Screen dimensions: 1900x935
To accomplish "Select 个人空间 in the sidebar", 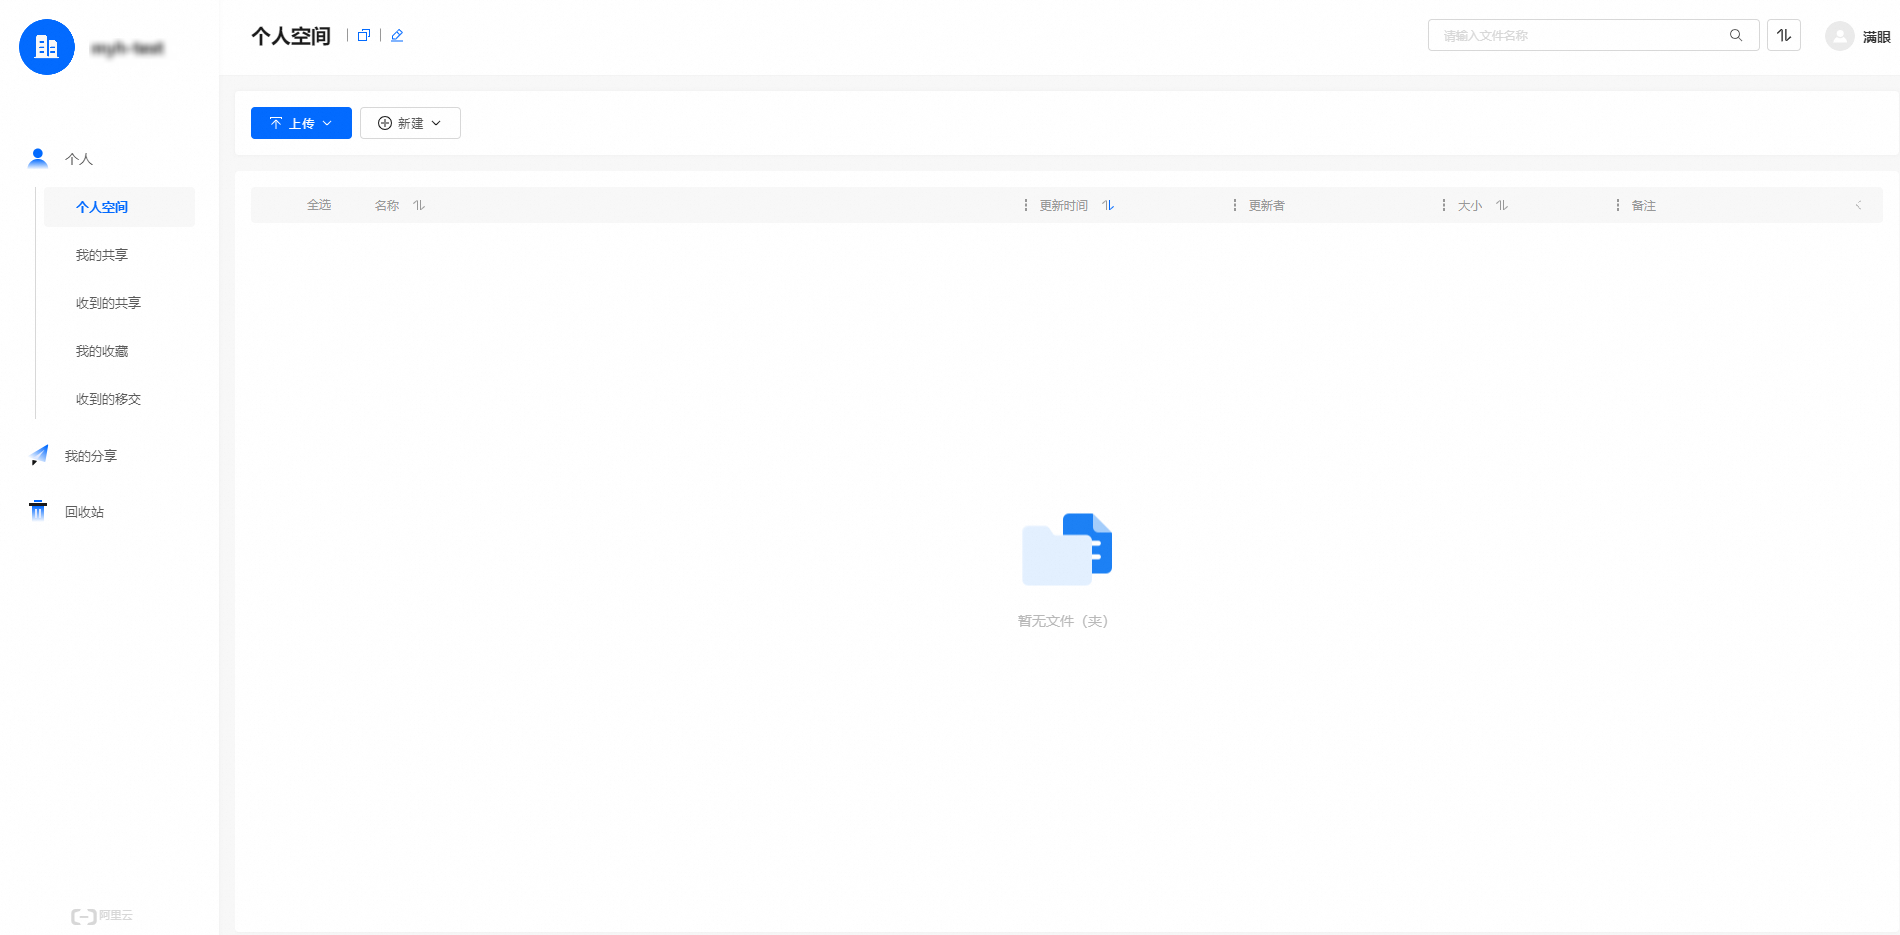I will pos(119,207).
